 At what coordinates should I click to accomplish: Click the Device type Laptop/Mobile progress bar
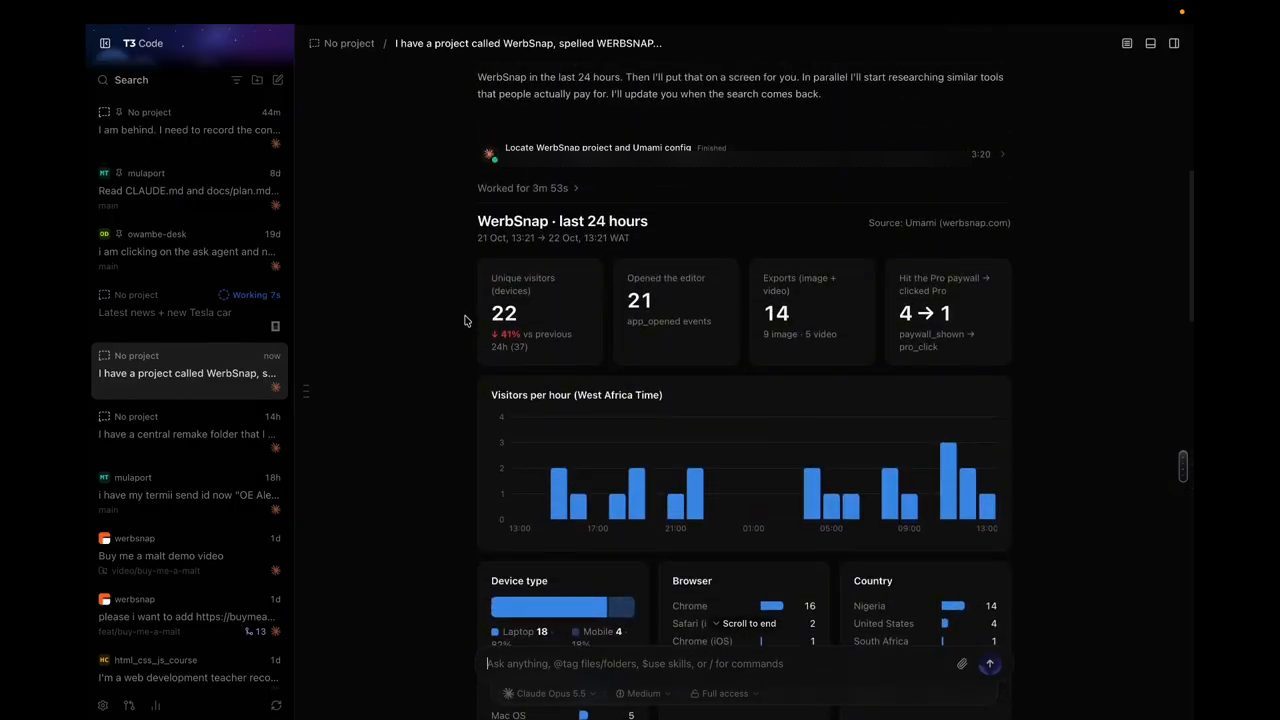pos(562,607)
